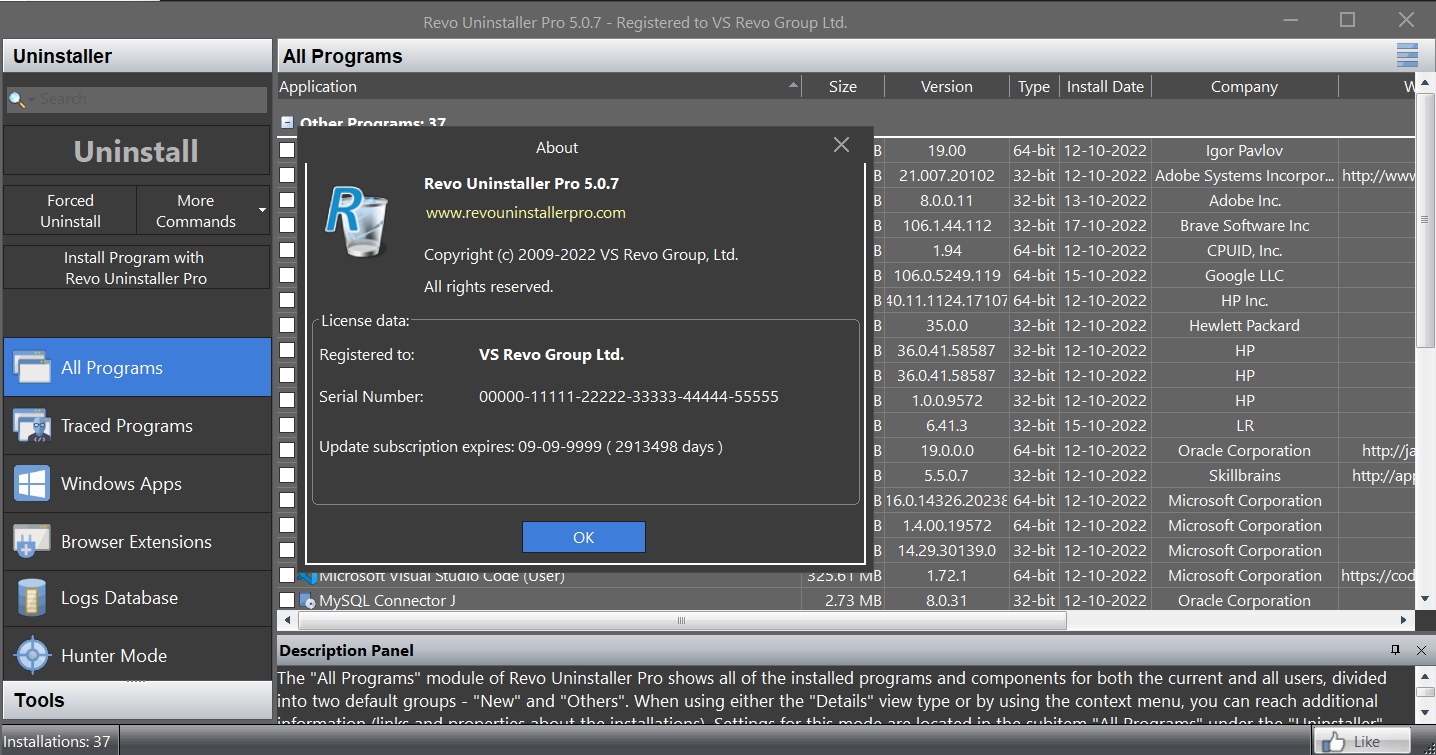Screen dimensions: 1436x755
Task: Expand the Tools section
Action: point(137,700)
